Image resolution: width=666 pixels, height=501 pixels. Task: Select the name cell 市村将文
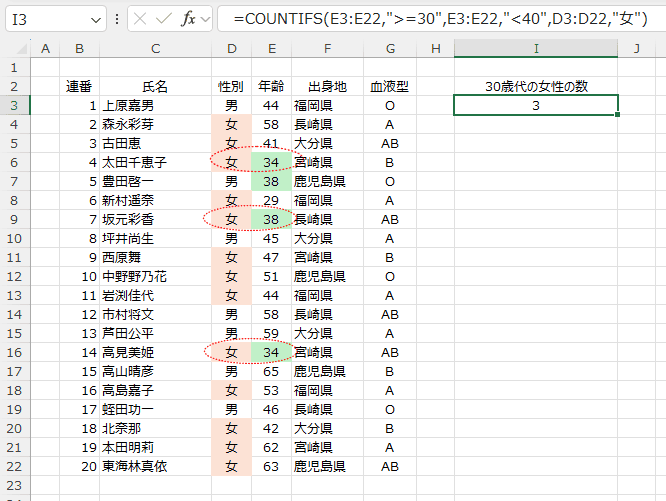point(155,315)
